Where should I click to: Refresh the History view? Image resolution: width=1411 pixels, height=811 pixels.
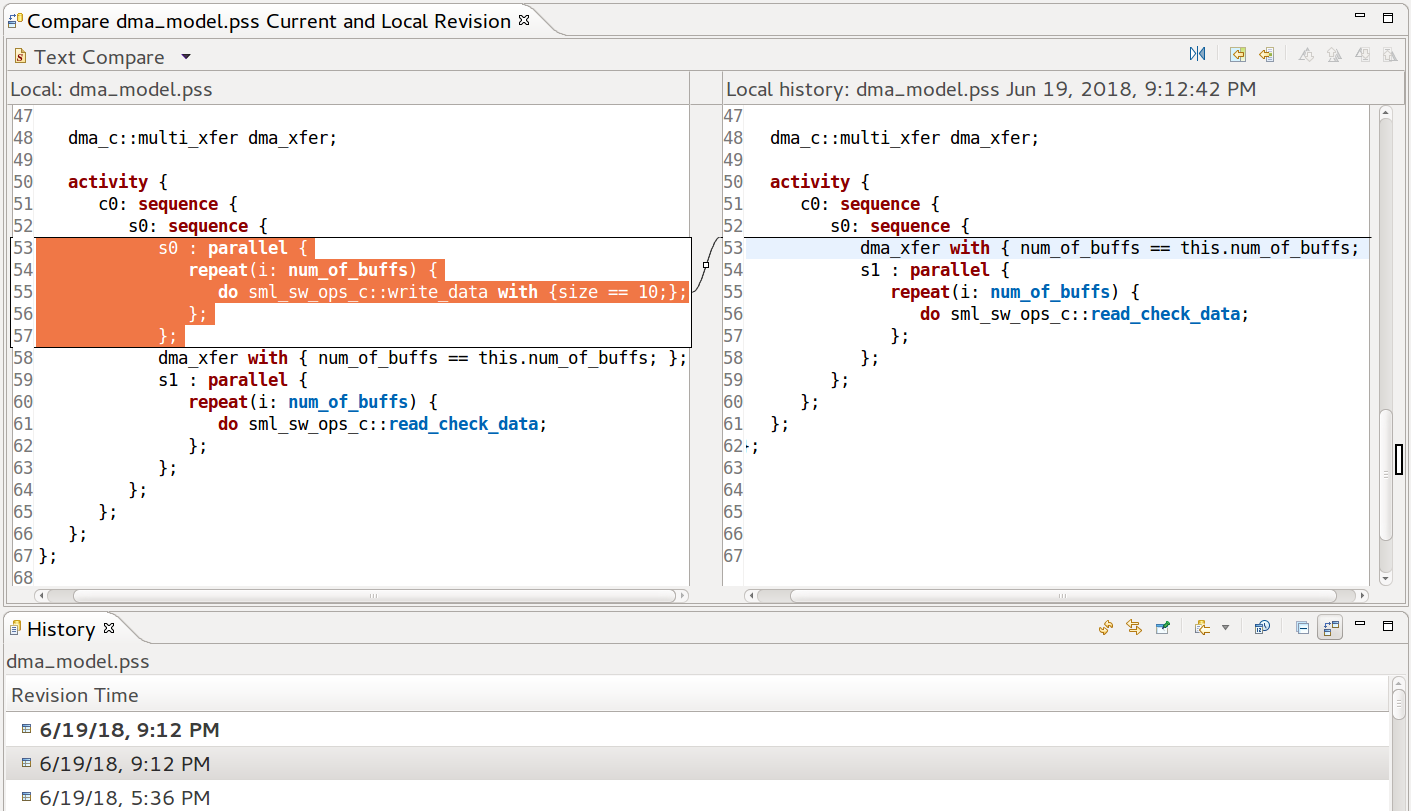pyautogui.click(x=1106, y=628)
